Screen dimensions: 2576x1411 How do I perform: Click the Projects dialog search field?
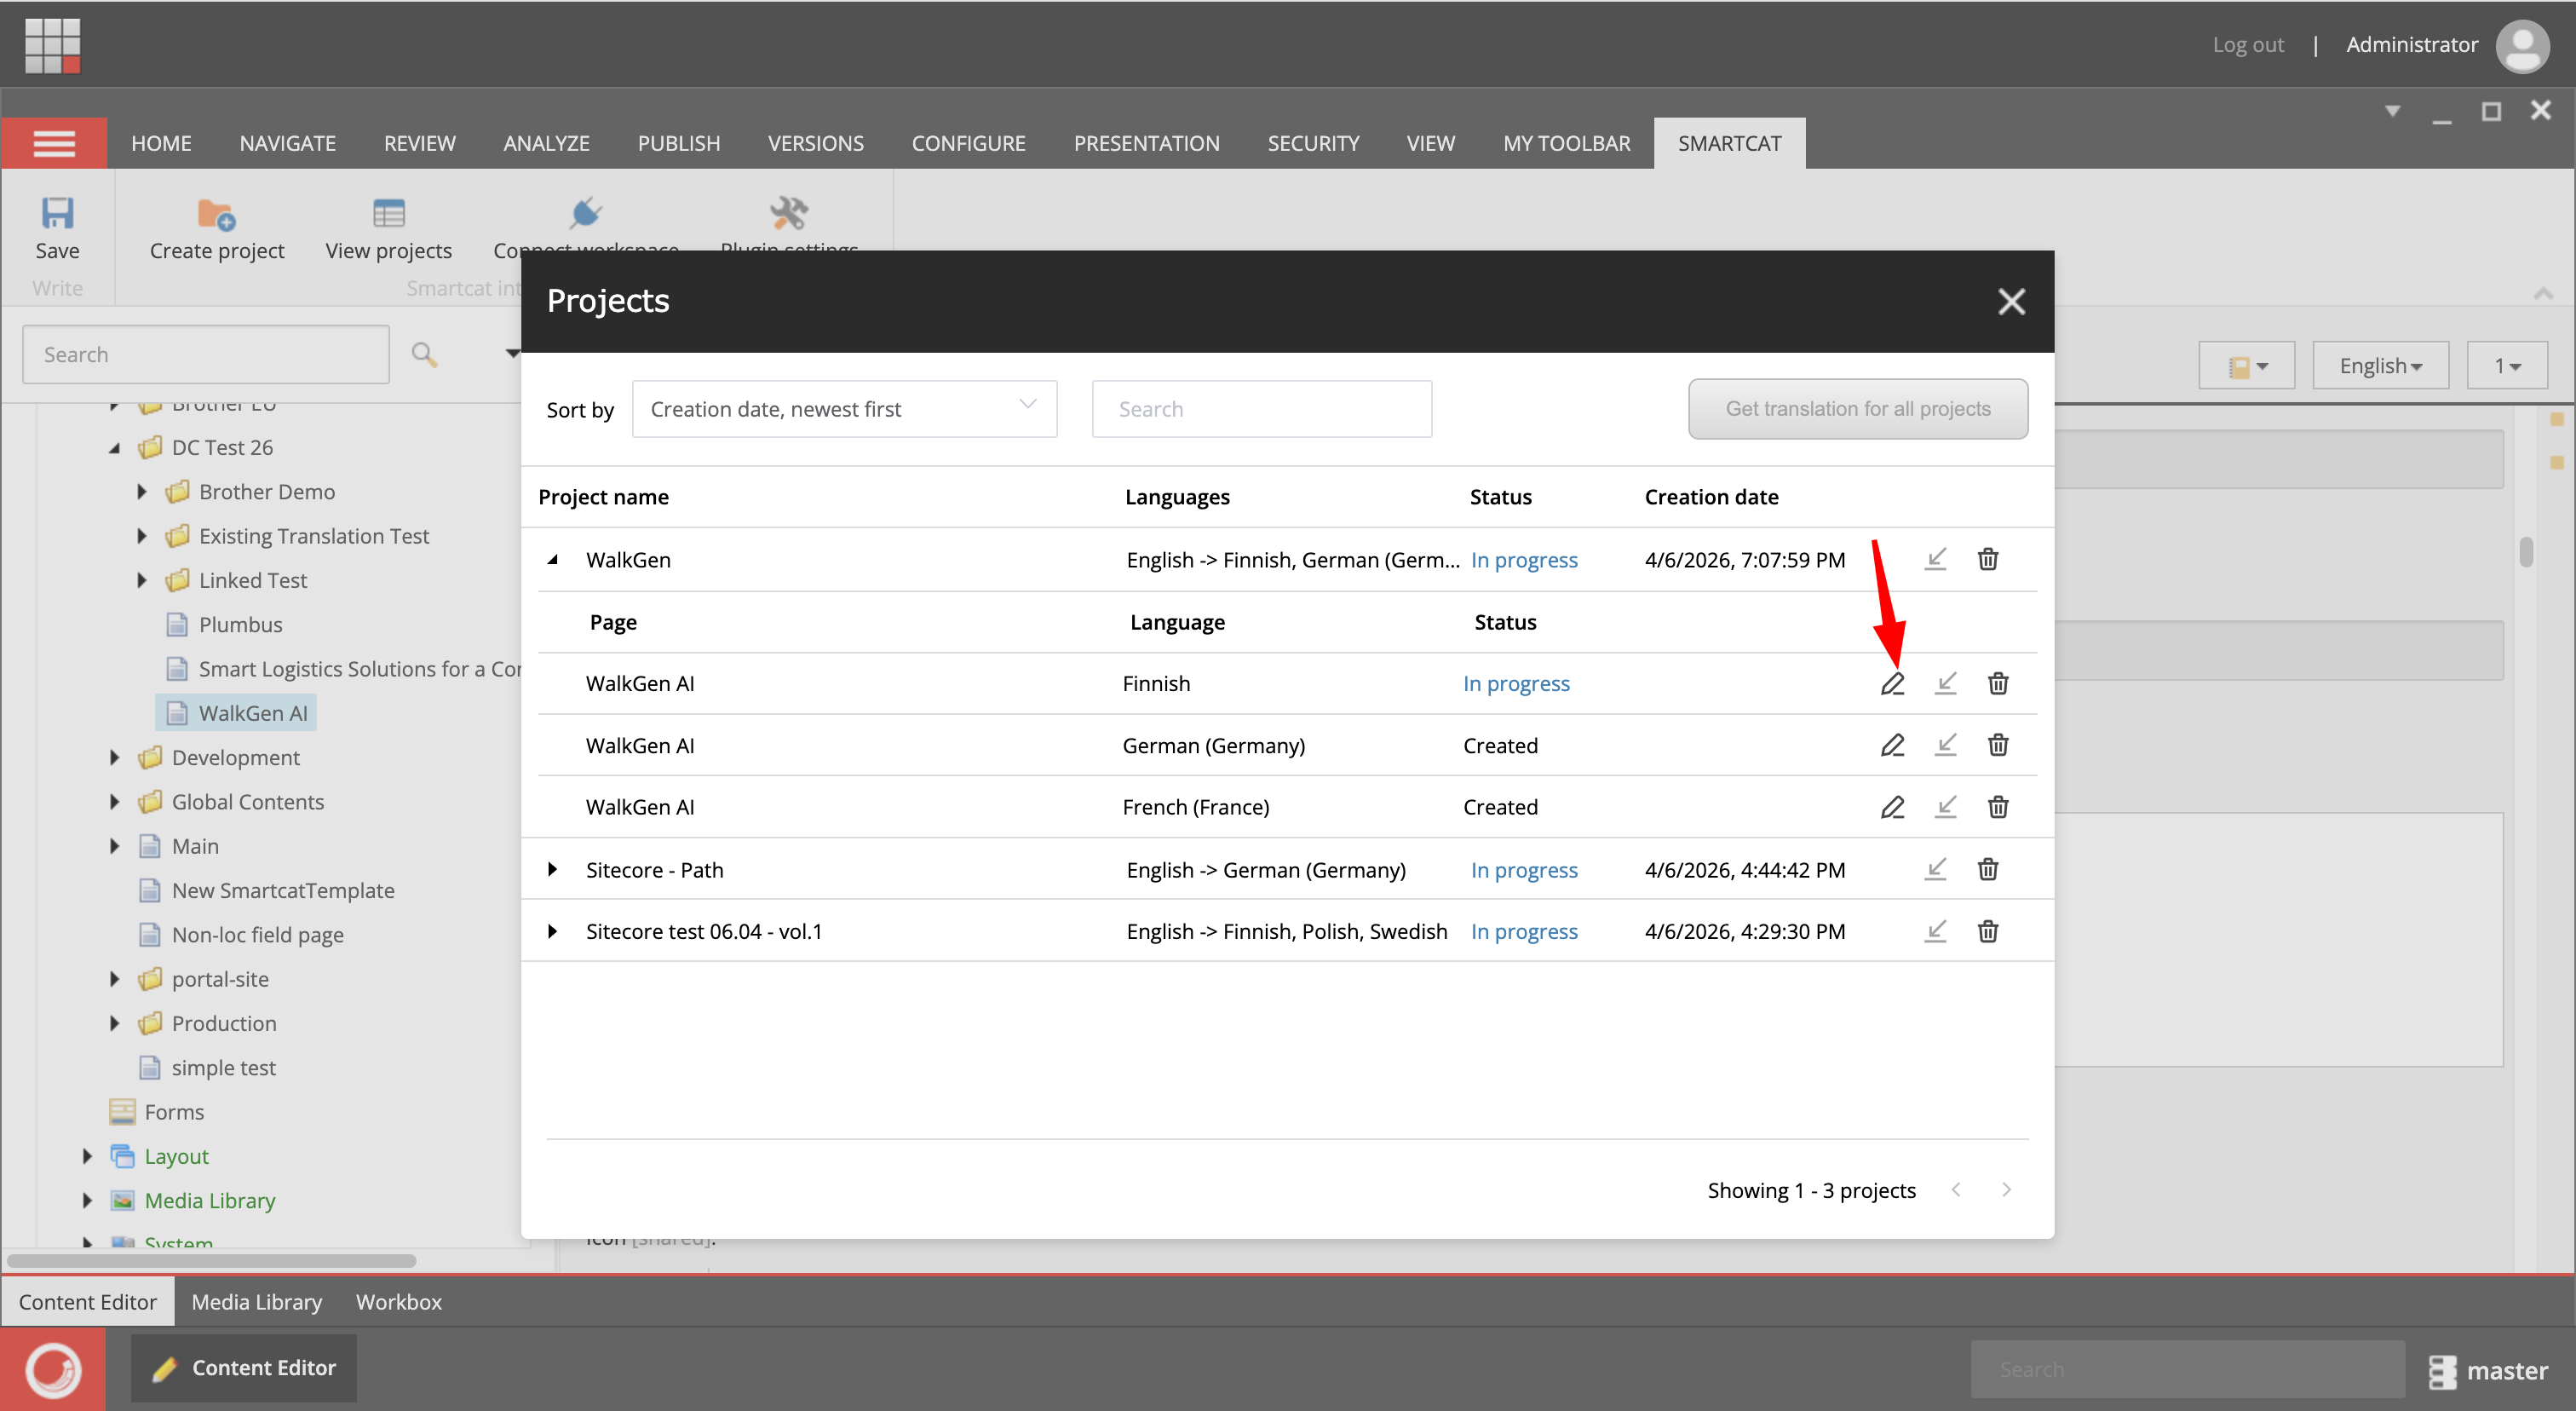(1262, 408)
